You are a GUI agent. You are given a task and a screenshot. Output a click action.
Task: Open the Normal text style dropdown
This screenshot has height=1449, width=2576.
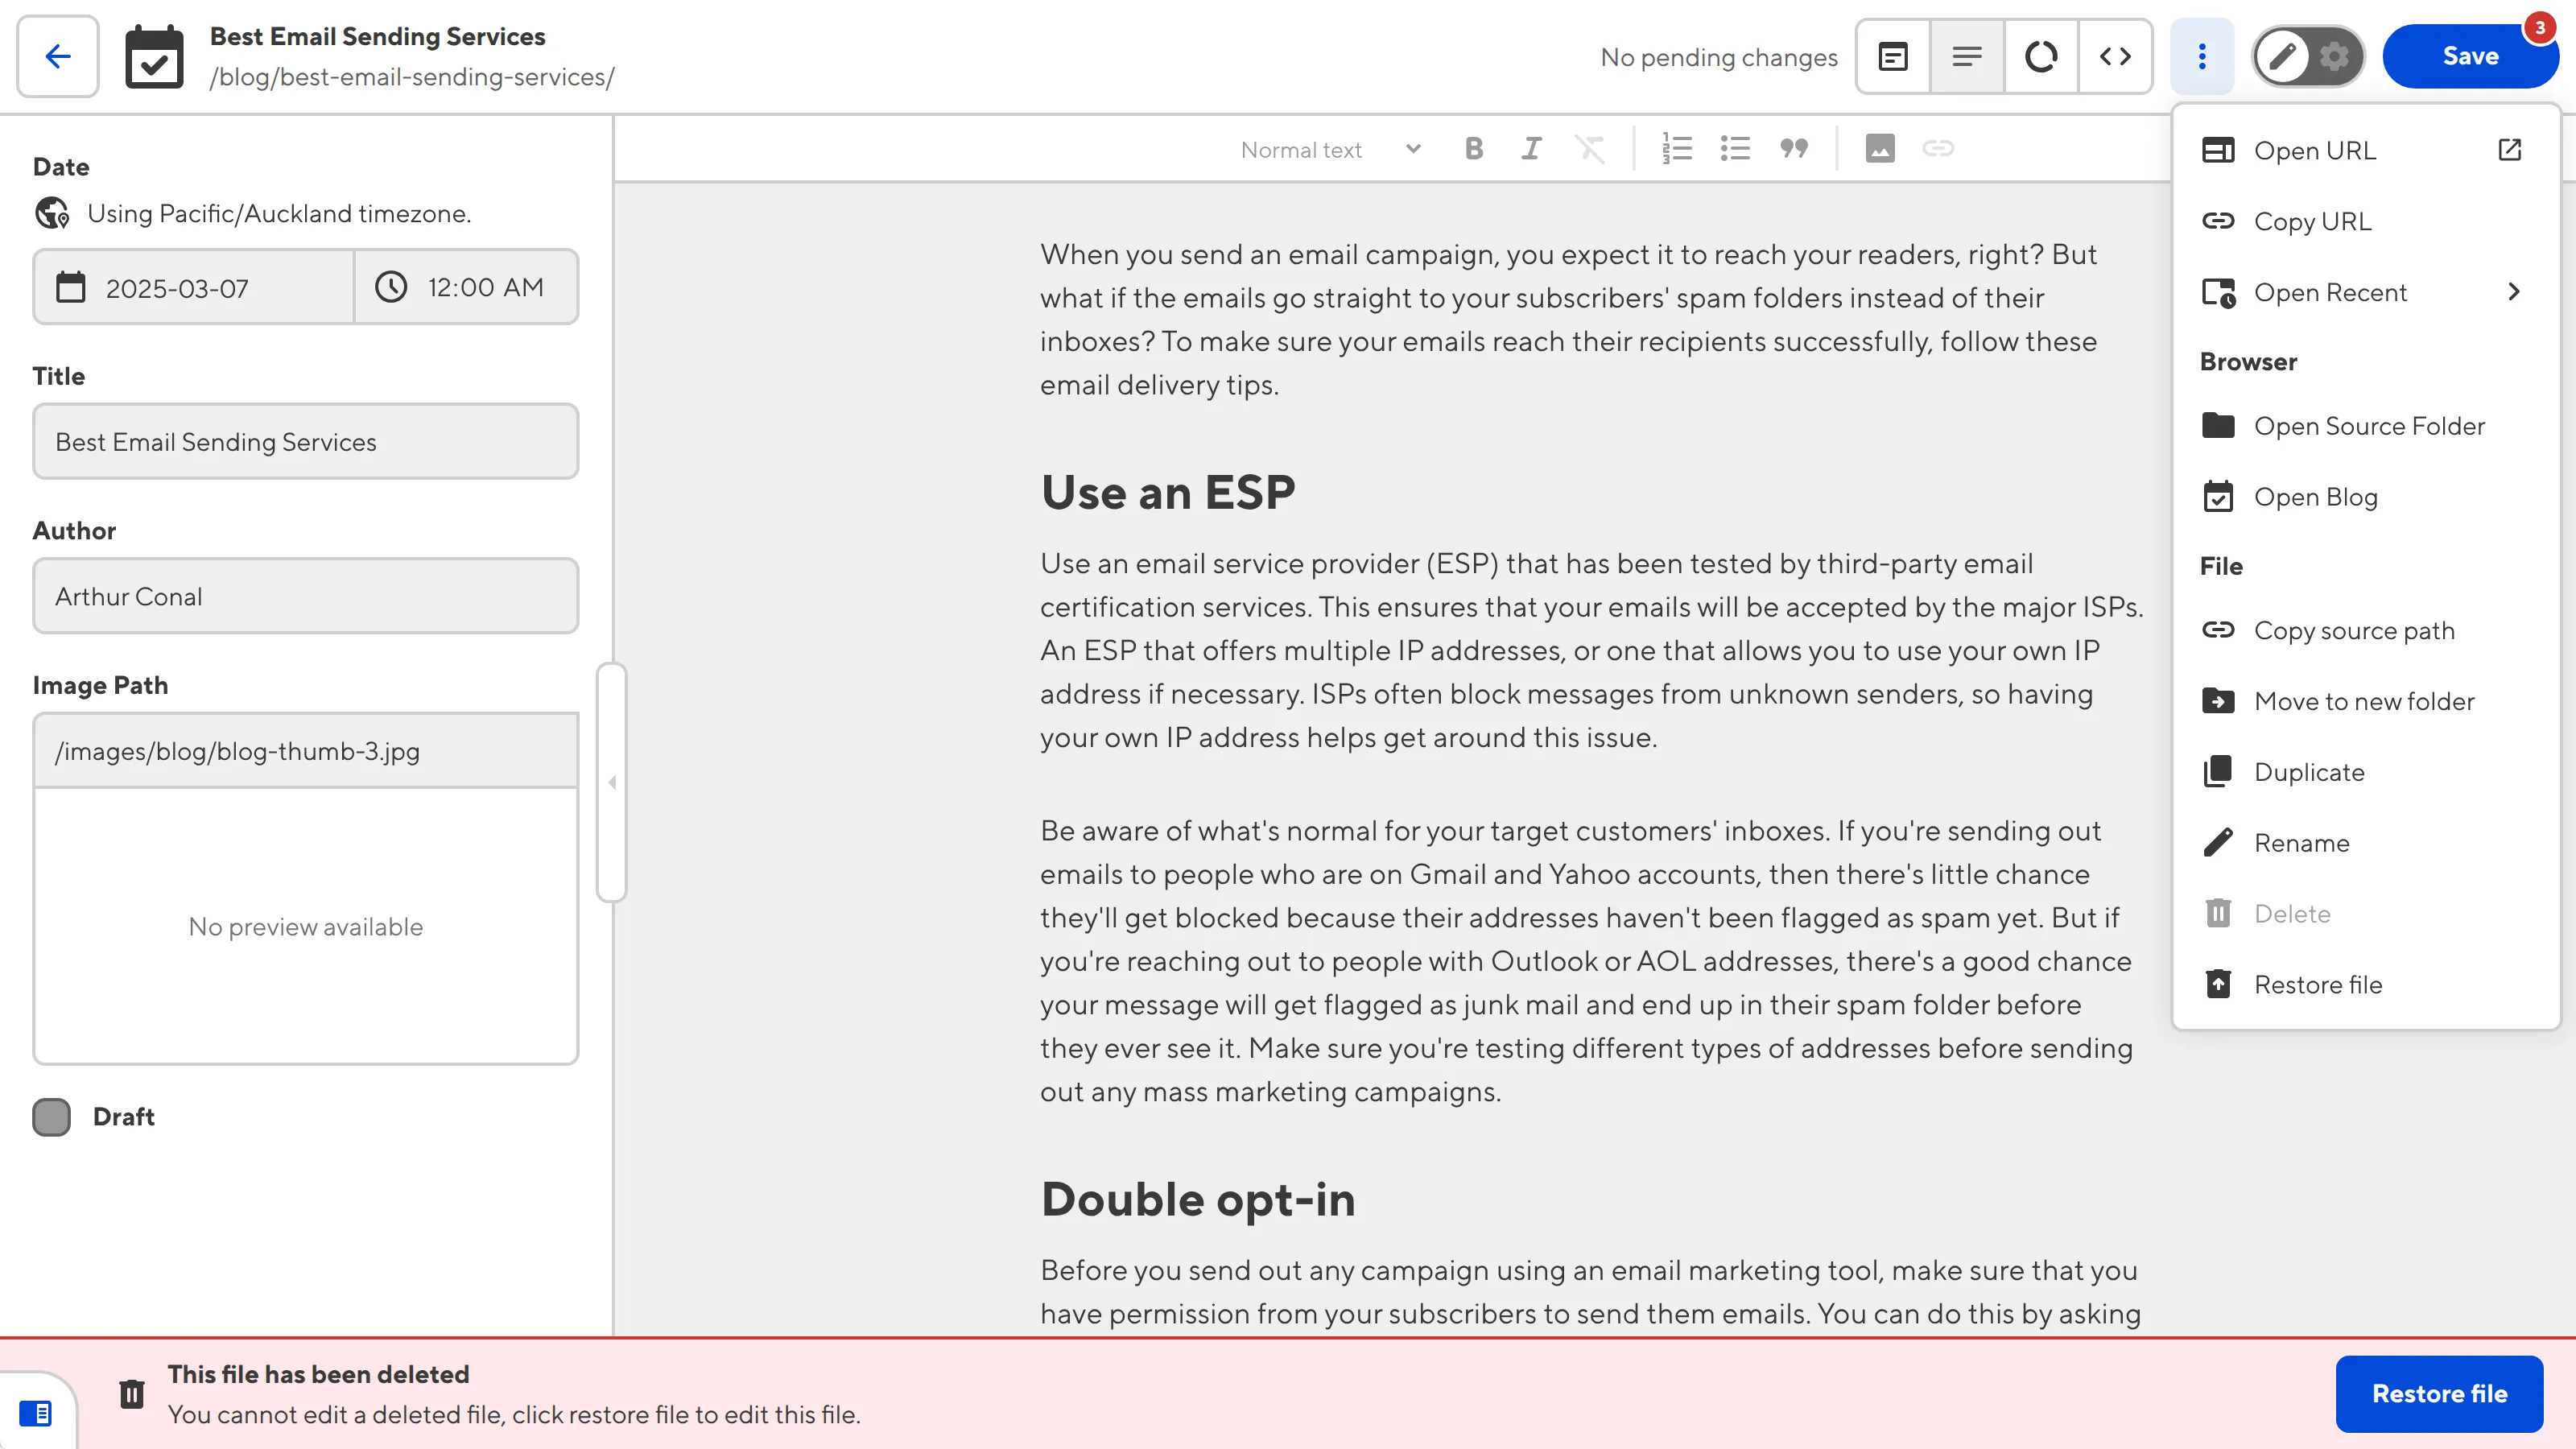click(x=1330, y=148)
